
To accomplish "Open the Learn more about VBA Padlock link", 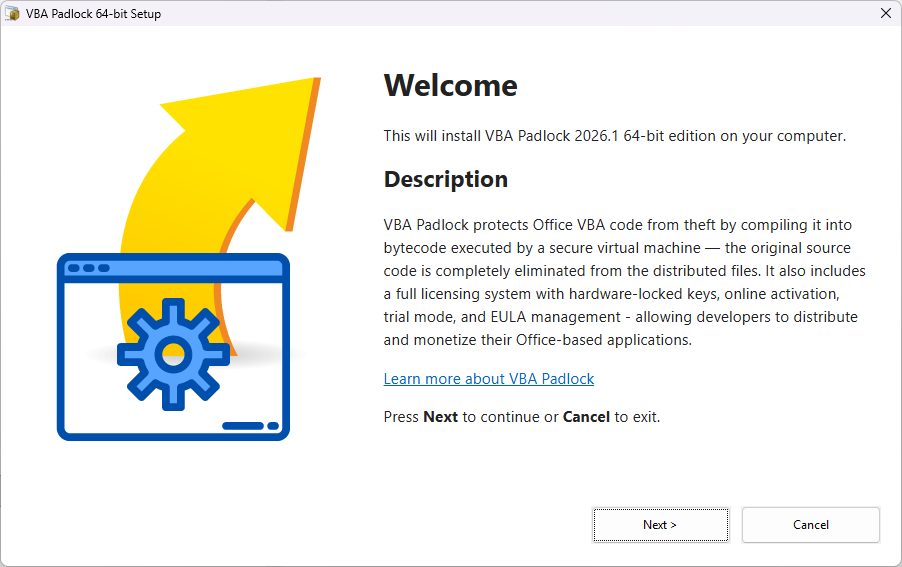I will tap(488, 379).
